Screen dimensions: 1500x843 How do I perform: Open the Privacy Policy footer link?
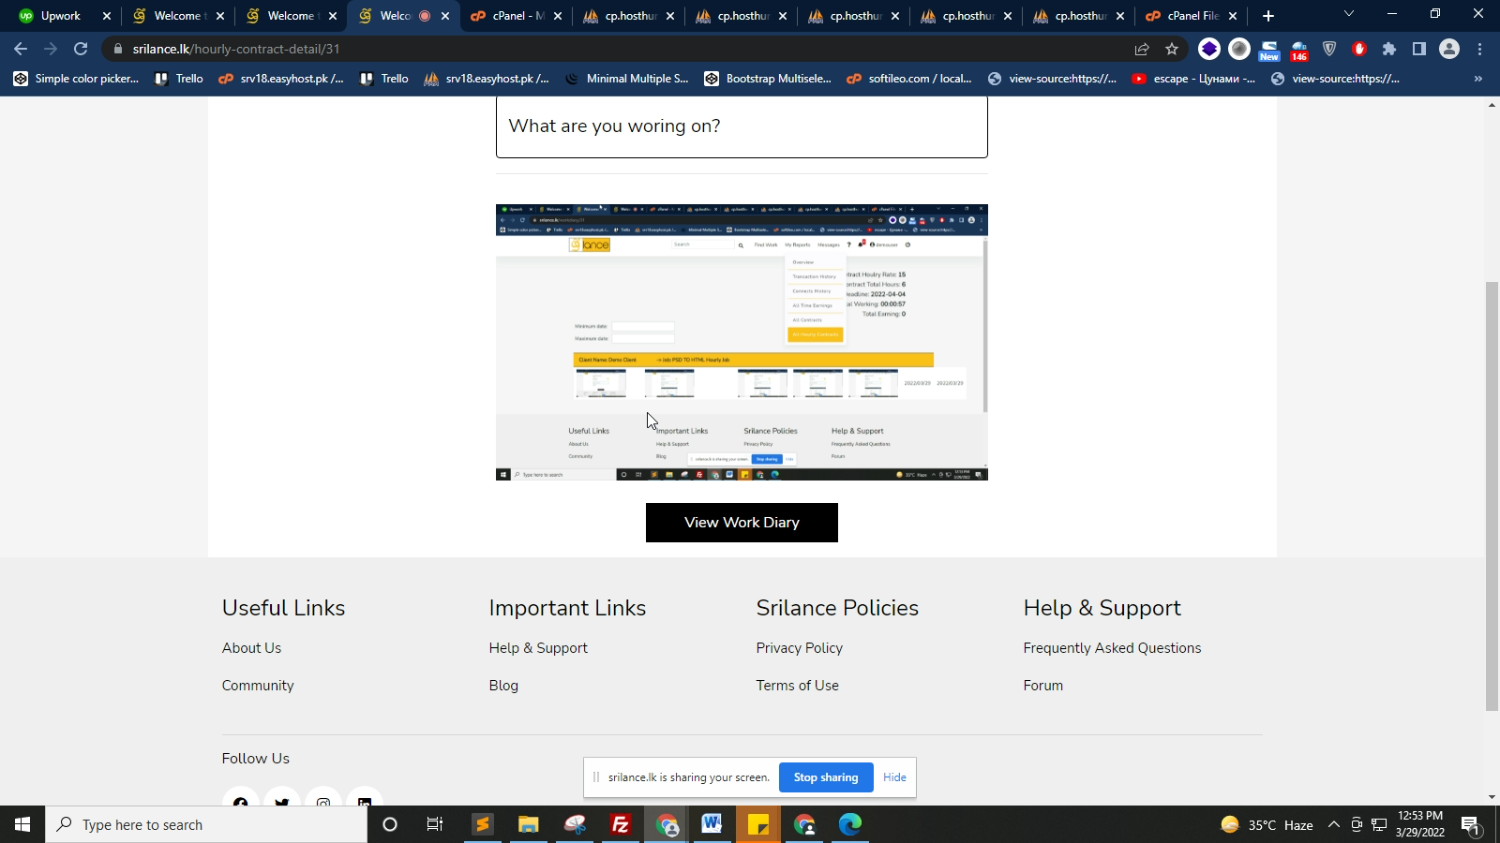(x=799, y=648)
